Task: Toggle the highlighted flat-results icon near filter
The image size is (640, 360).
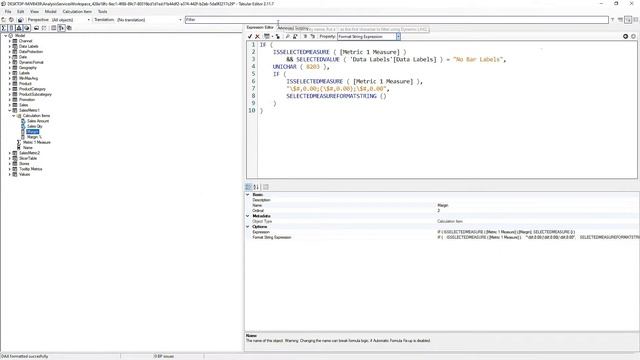Action: pos(628,20)
